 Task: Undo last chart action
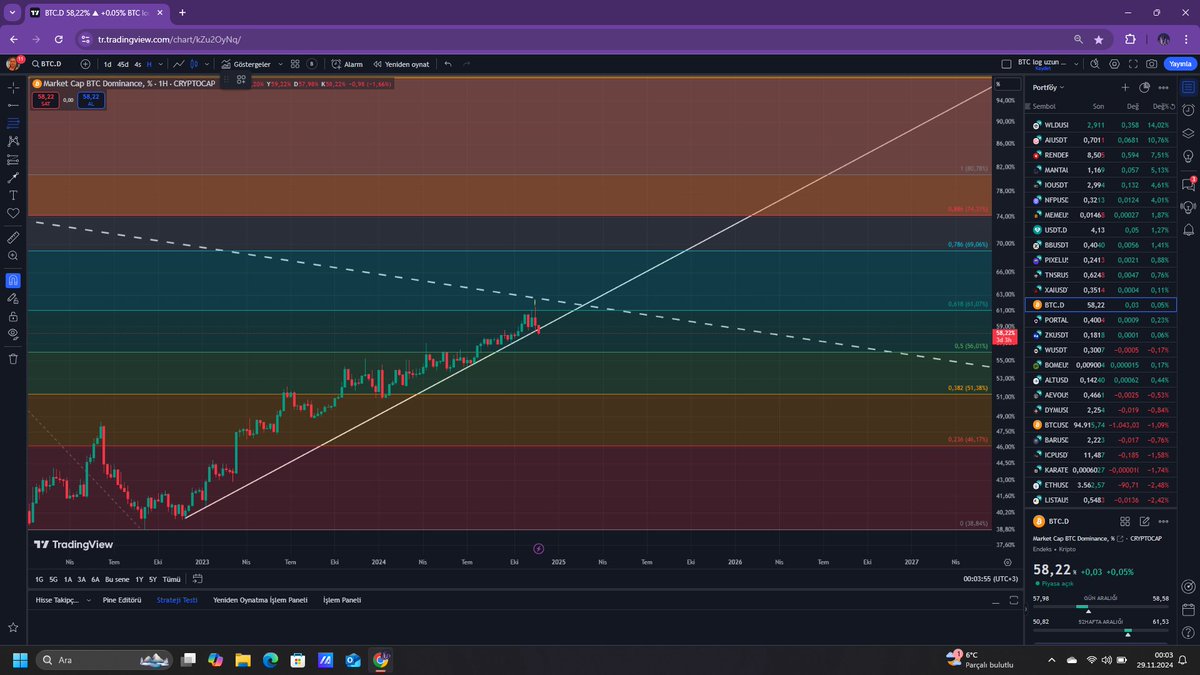448,64
